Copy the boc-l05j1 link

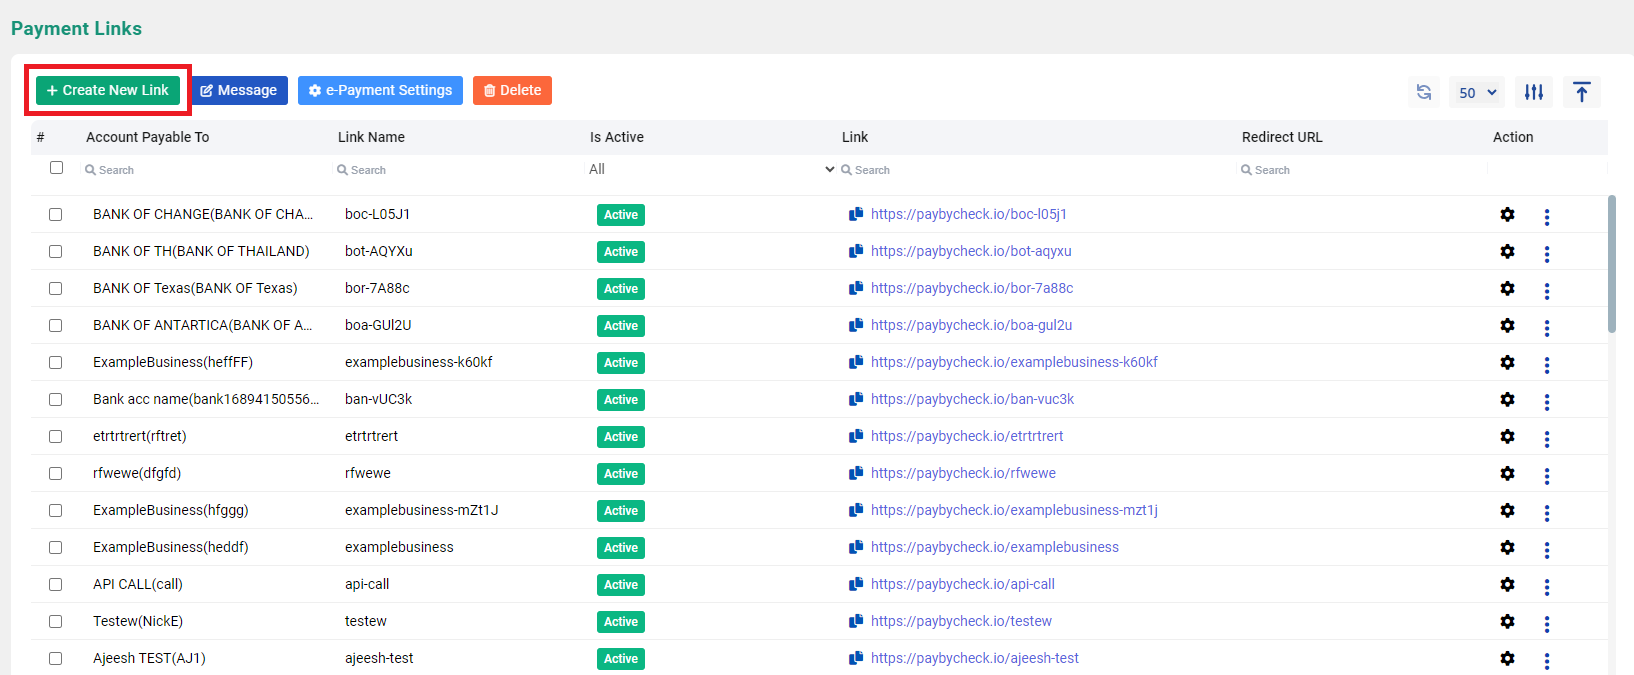pos(856,214)
